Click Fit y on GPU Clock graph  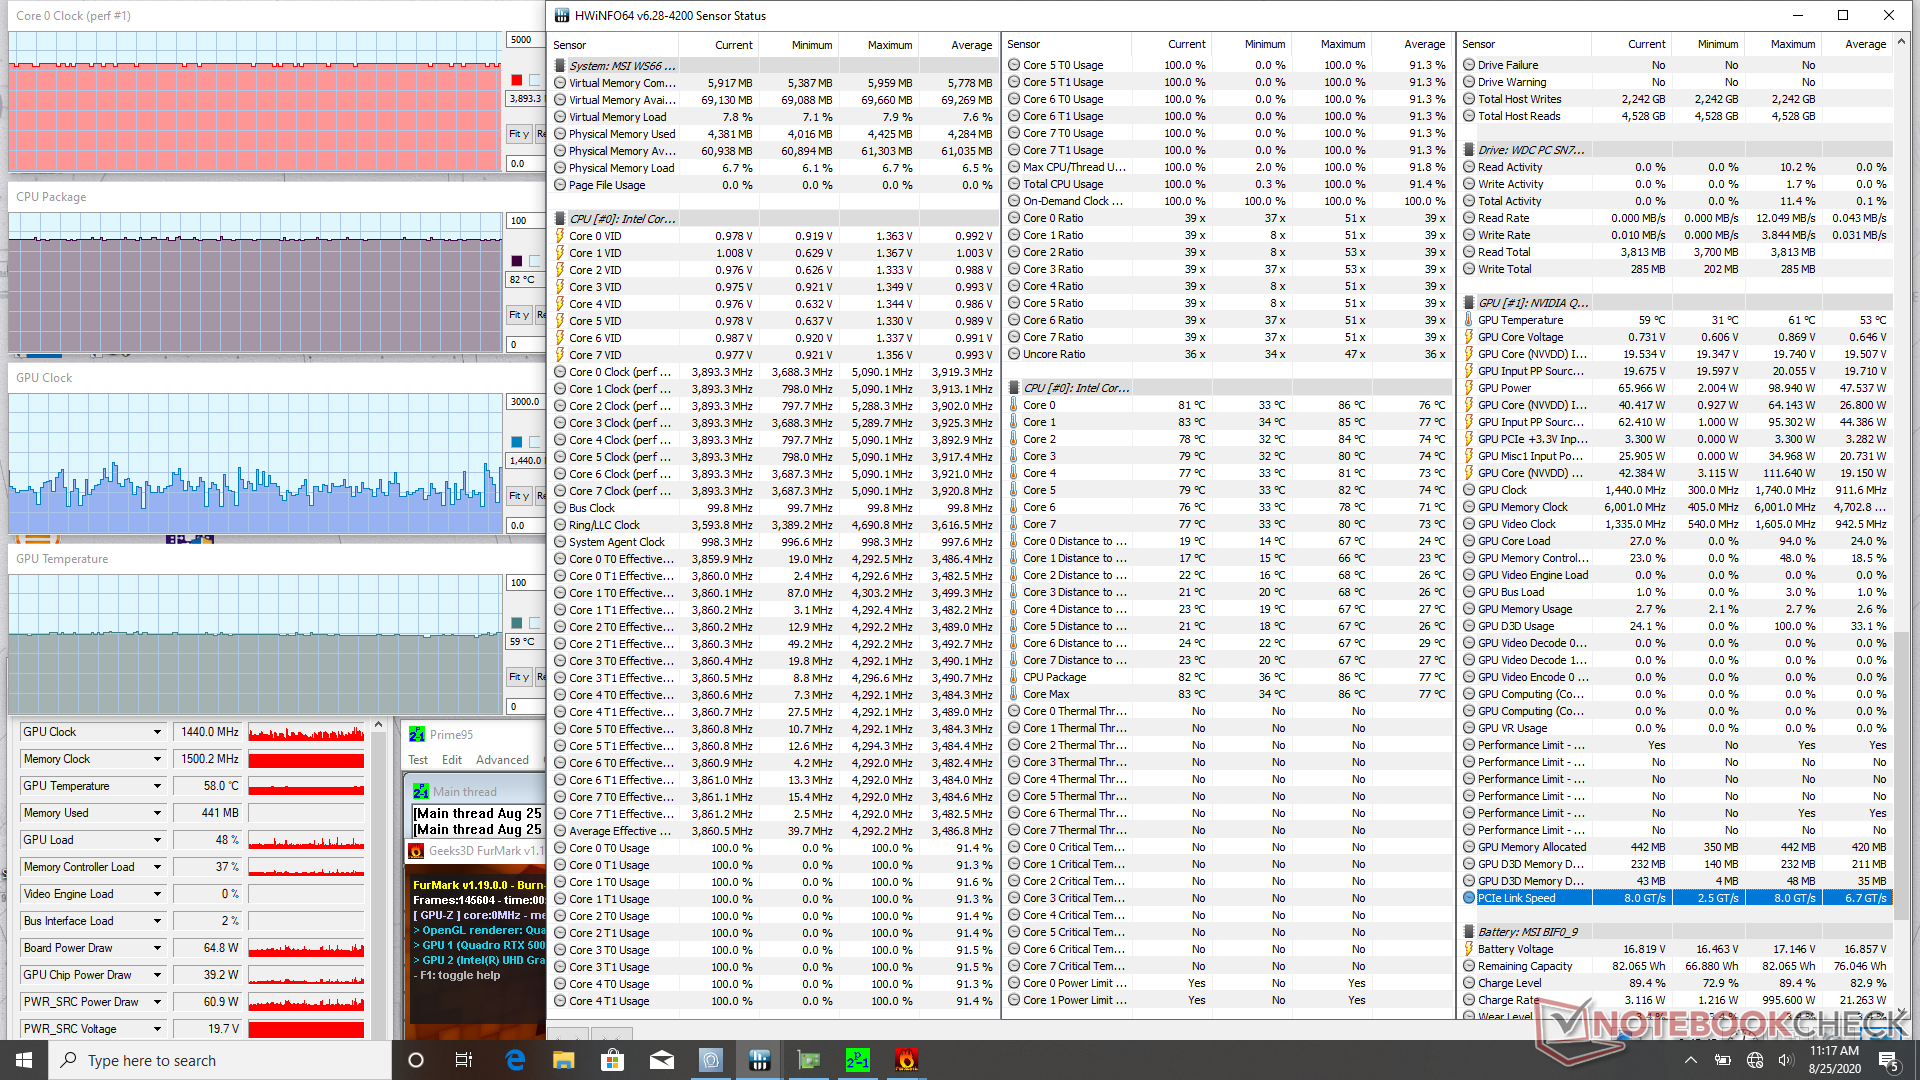[x=518, y=496]
